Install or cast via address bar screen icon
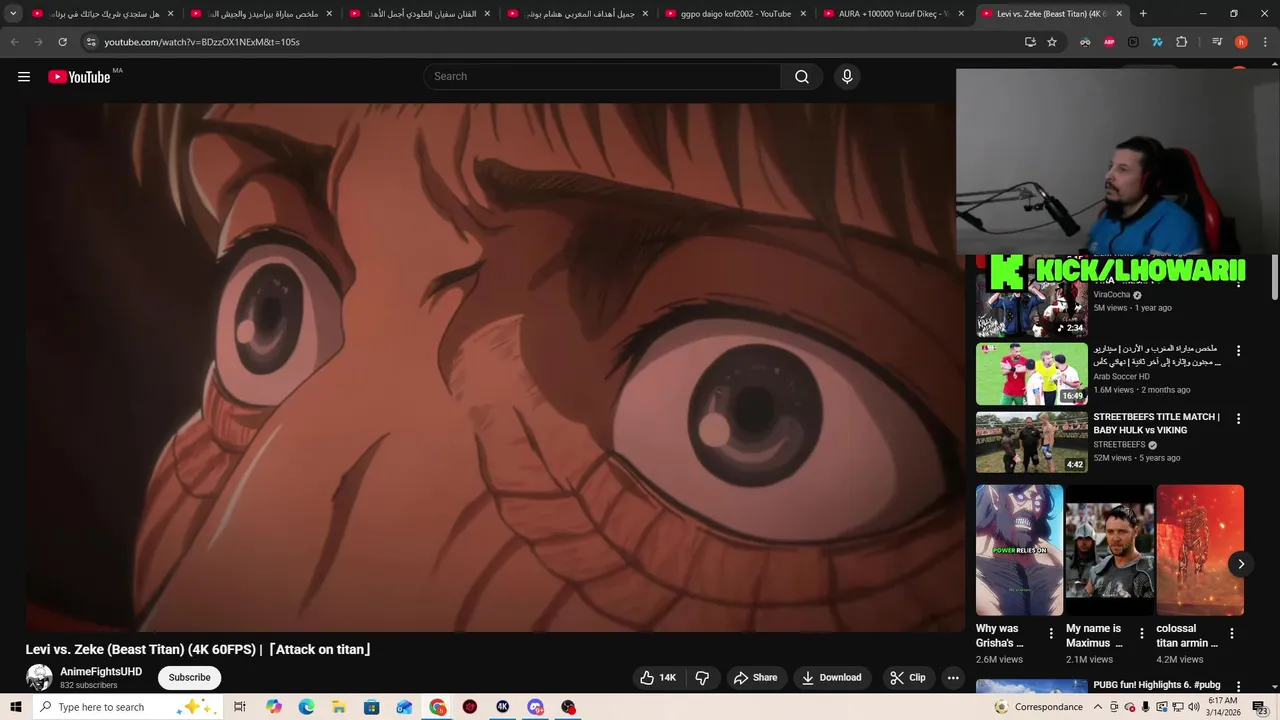This screenshot has width=1280, height=720. click(x=1030, y=42)
